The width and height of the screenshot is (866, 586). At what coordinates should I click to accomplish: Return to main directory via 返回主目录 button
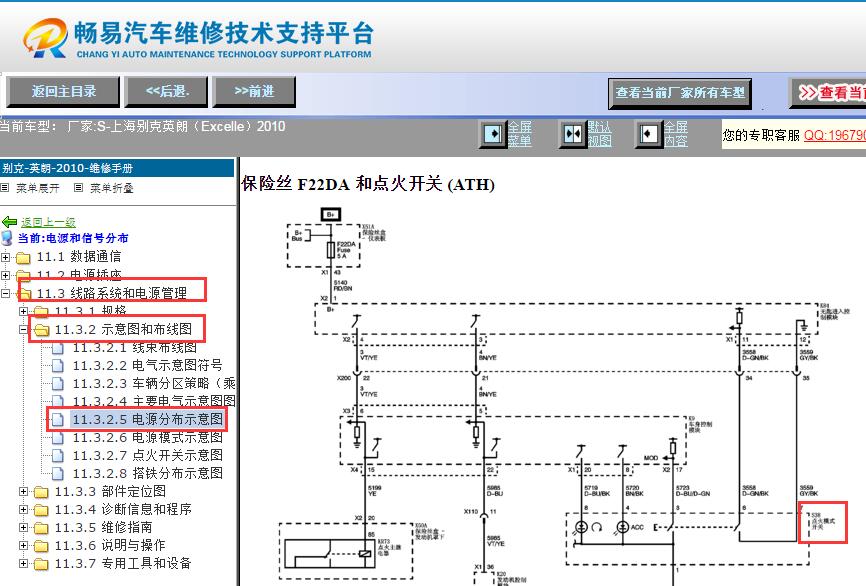(63, 92)
